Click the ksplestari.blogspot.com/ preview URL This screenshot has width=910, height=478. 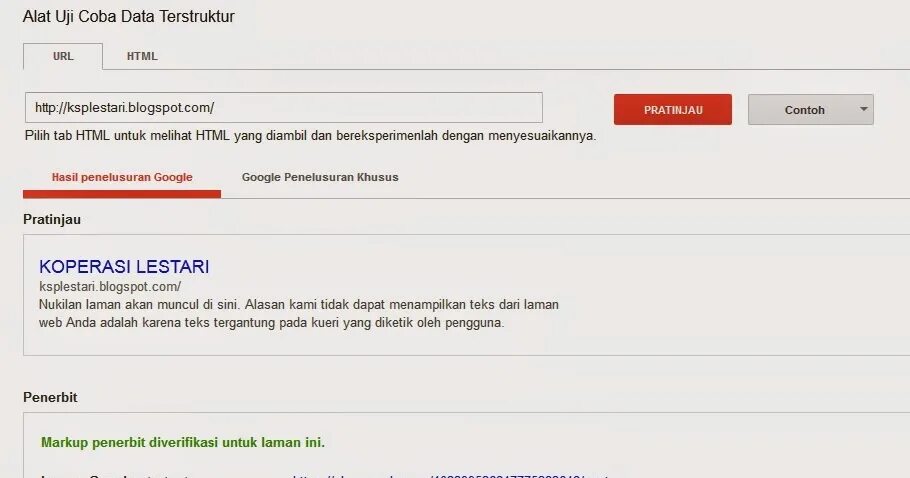[110, 287]
